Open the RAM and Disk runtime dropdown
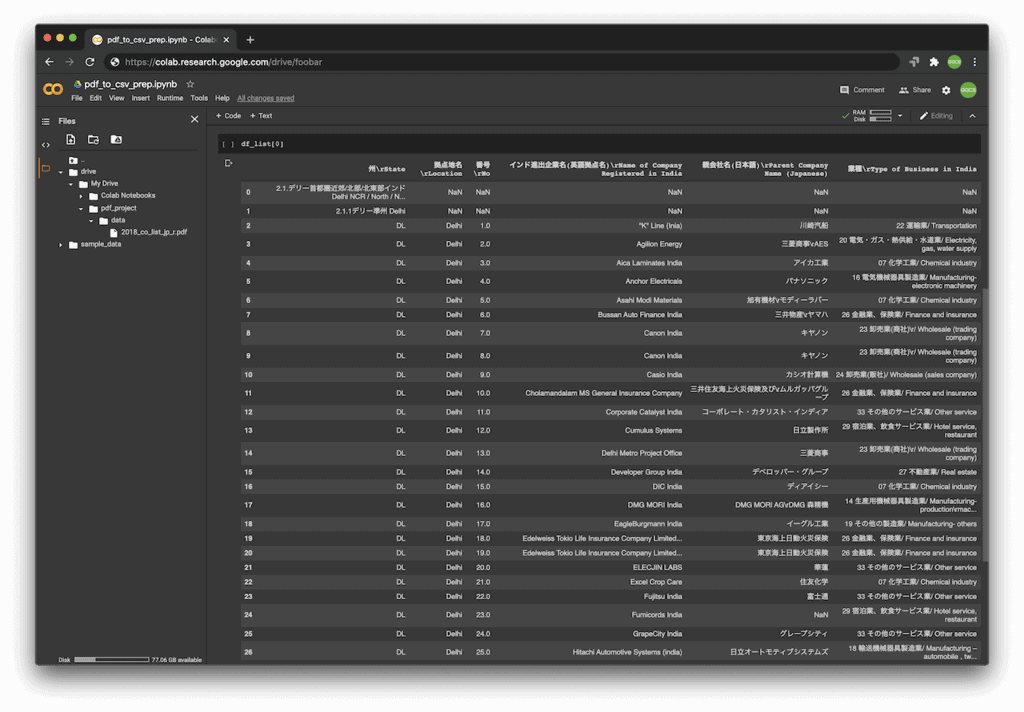Screen dimensions: 1024x712 pos(900,116)
